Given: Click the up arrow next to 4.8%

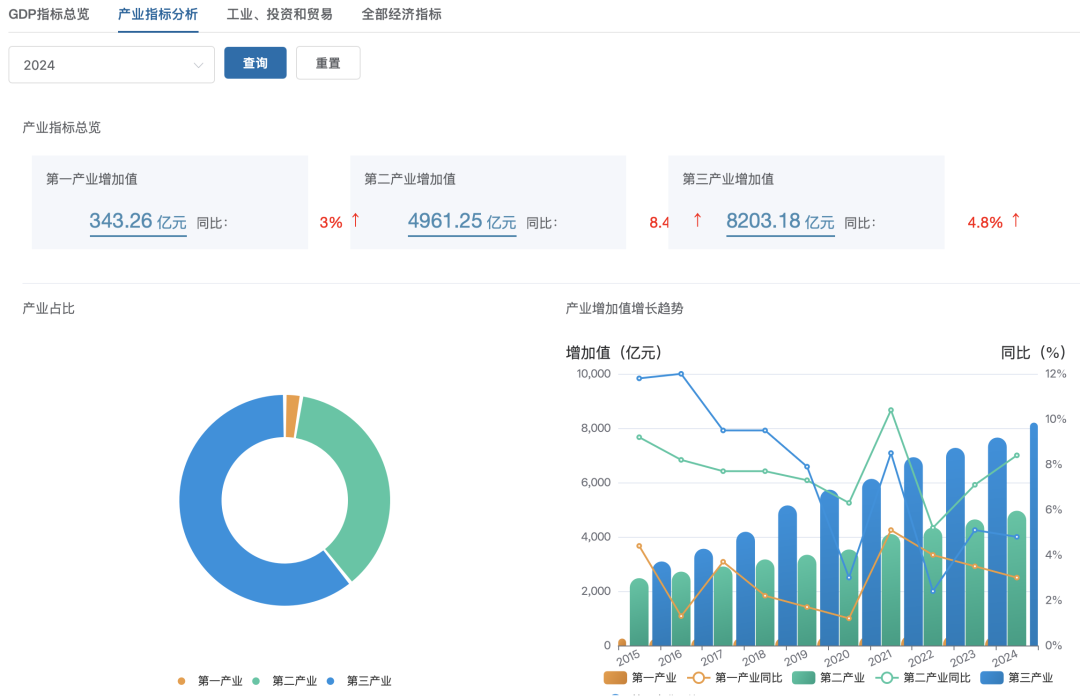Looking at the screenshot, I should pos(1016,220).
